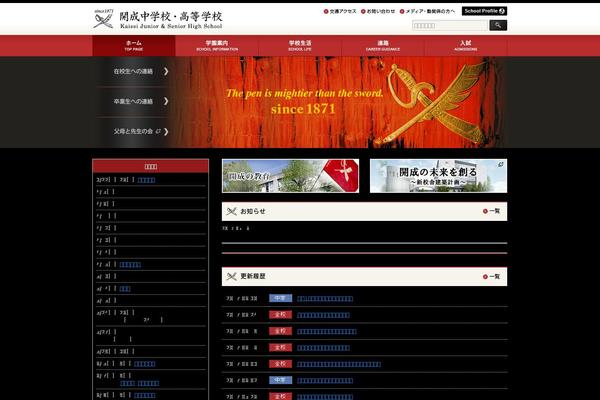Open the 開成の未来を創る banner
Image resolution: width=600 pixels, height=400 pixels.
point(439,176)
